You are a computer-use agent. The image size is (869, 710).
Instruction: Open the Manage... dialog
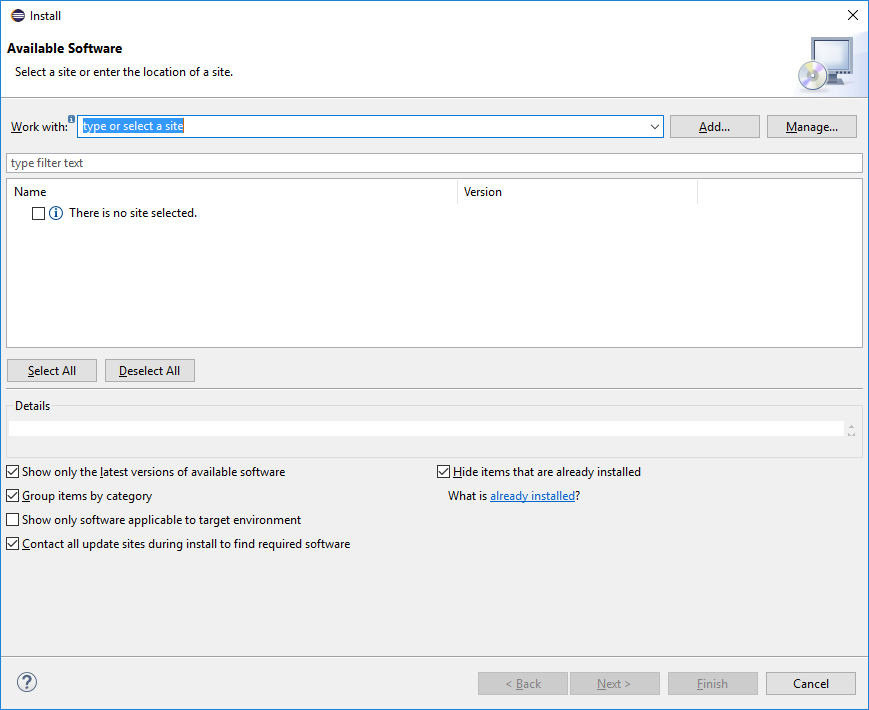pos(811,126)
